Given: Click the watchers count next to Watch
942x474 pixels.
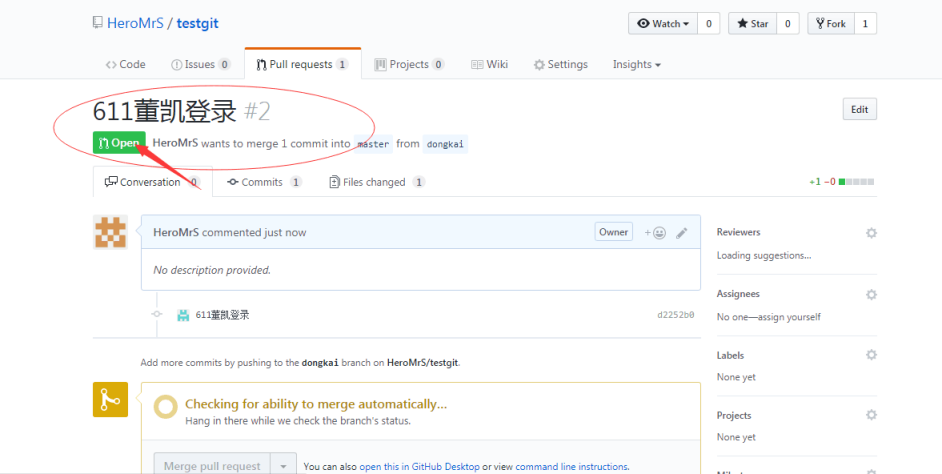Looking at the screenshot, I should pyautogui.click(x=709, y=23).
